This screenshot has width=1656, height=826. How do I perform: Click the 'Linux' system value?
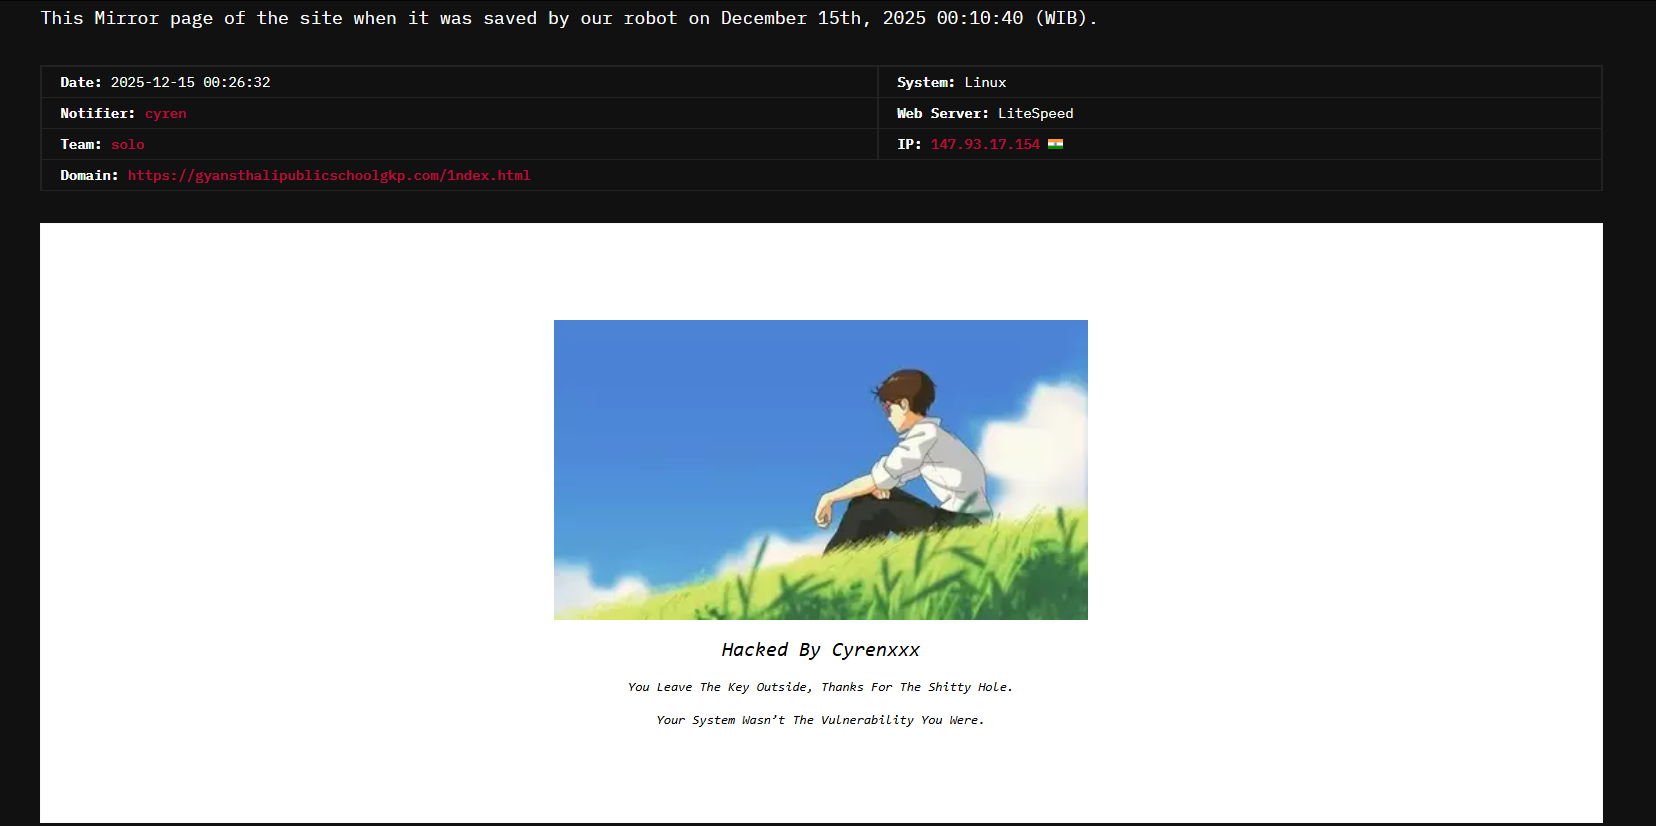point(985,83)
